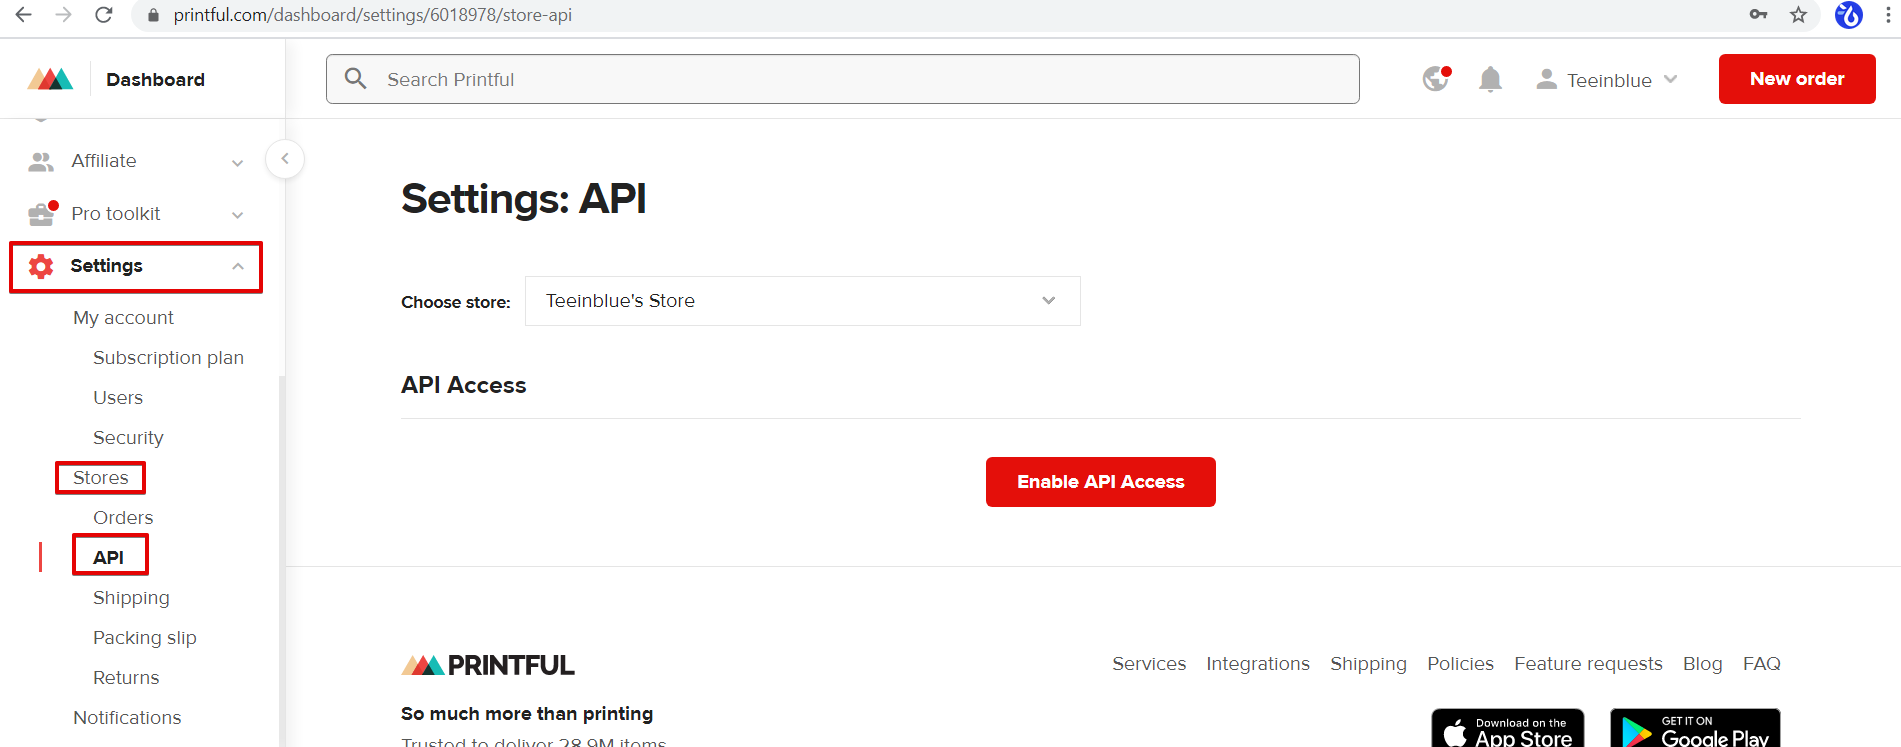Viewport: 1901px width, 747px height.
Task: Collapse the sidebar with the arrow button
Action: (x=285, y=159)
